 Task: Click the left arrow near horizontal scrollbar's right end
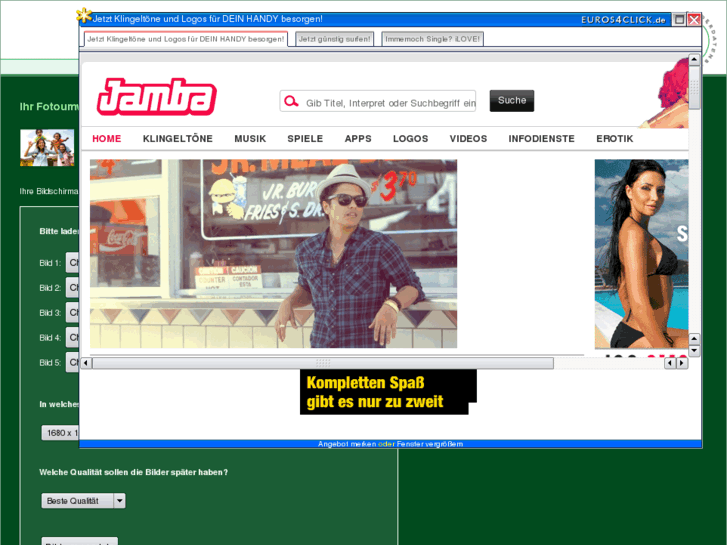(x=670, y=363)
